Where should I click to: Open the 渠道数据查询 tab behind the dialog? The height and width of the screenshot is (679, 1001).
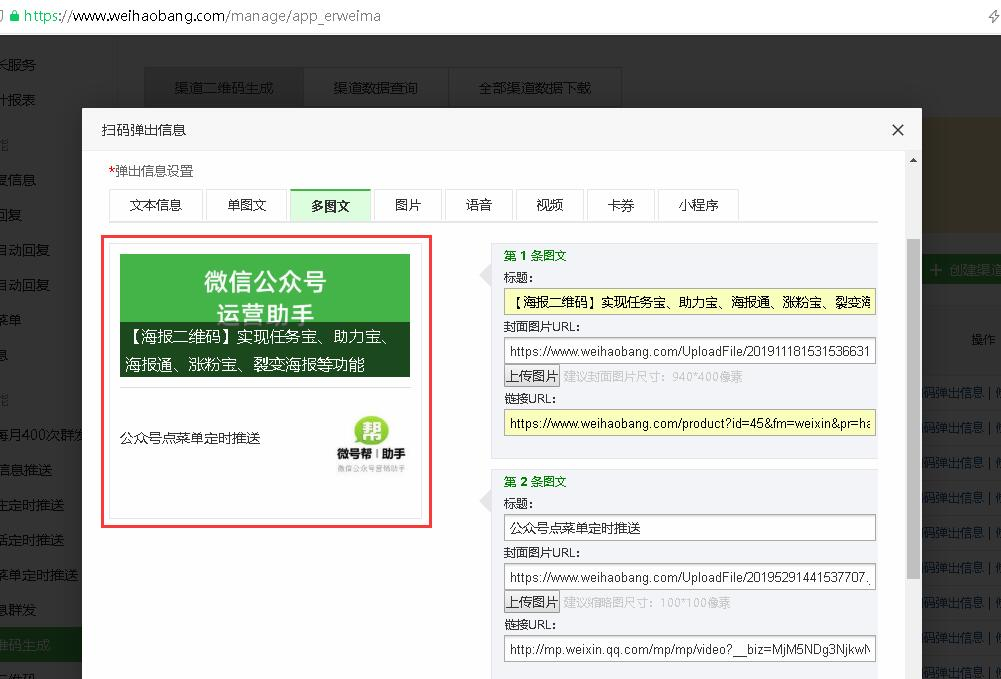375,88
